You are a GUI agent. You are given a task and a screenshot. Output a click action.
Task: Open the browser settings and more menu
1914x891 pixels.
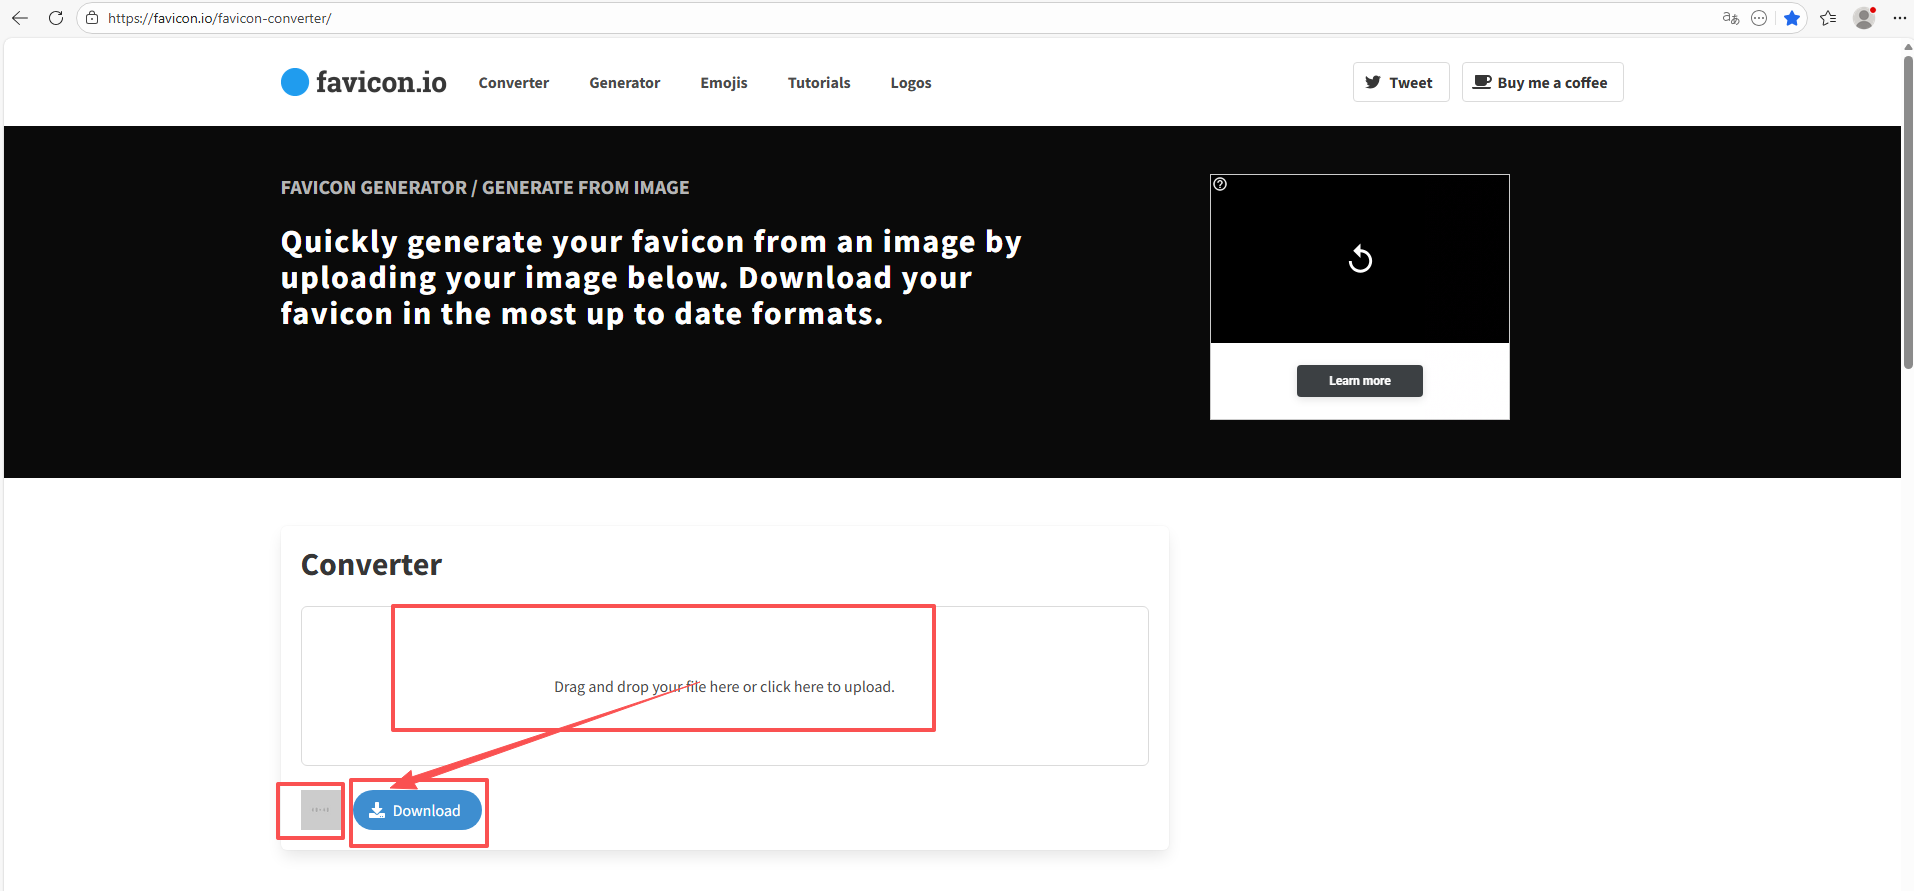tap(1899, 18)
